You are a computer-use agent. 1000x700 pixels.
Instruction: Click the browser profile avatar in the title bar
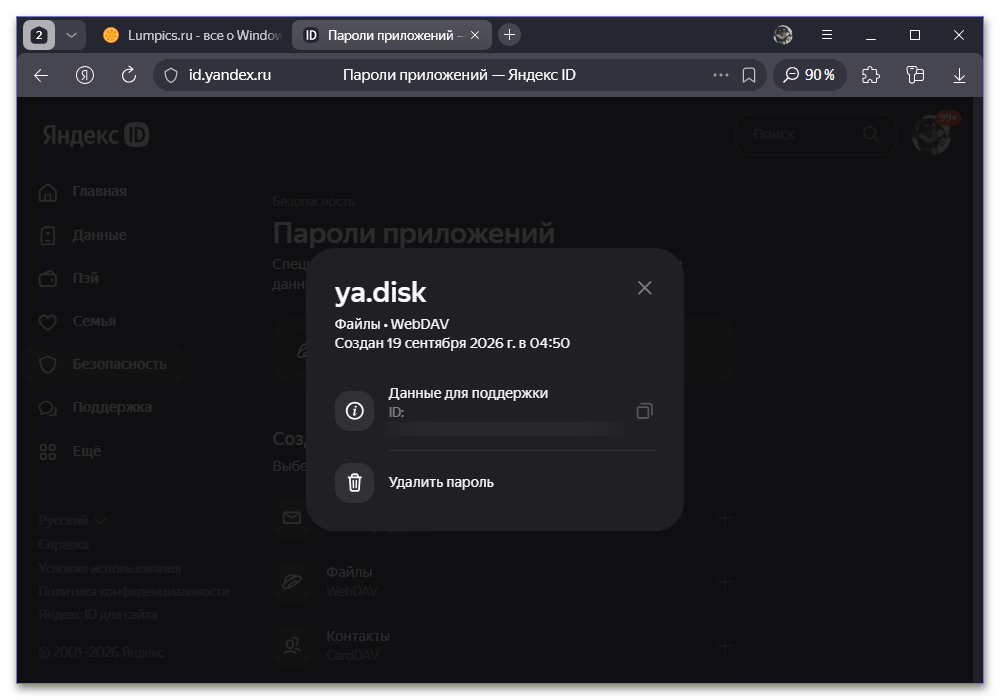783,35
